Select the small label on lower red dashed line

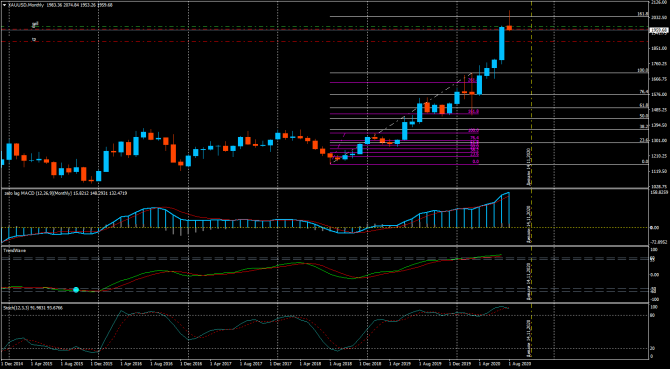[34, 39]
